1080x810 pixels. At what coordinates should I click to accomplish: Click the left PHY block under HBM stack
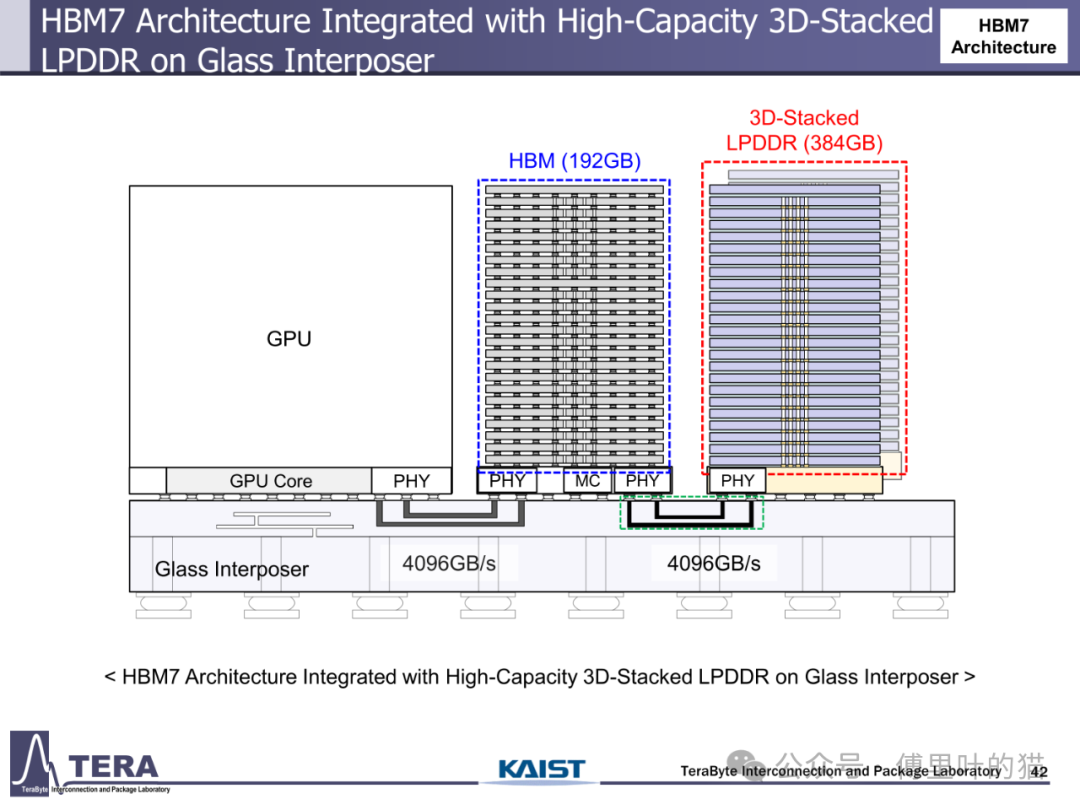click(x=507, y=481)
